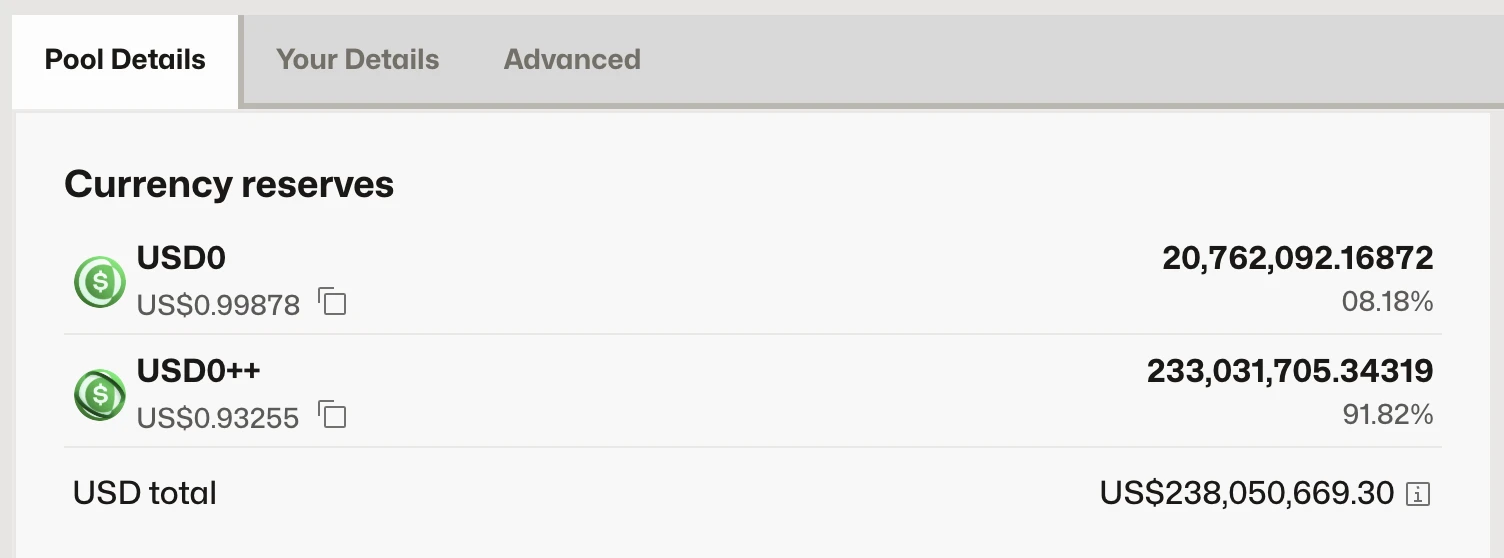Viewport: 1504px width, 558px height.
Task: Select the Advanced tab
Action: [x=572, y=60]
